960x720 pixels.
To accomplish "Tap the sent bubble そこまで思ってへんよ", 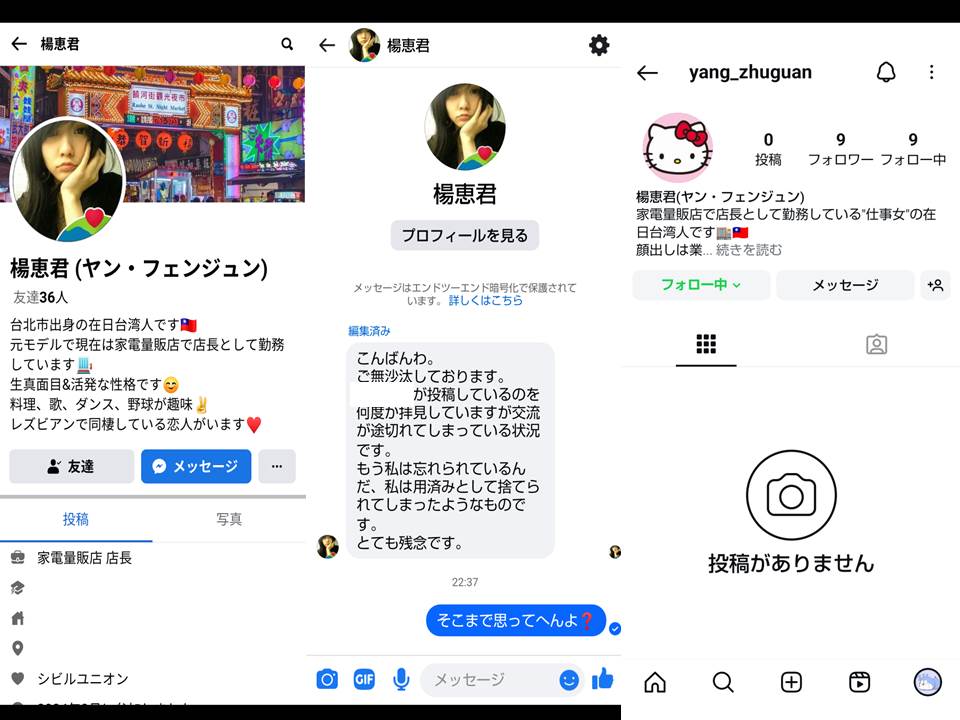I will point(516,620).
